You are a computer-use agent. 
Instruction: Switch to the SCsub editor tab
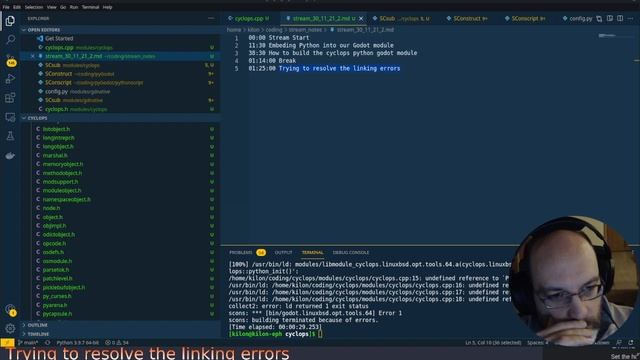click(x=404, y=18)
